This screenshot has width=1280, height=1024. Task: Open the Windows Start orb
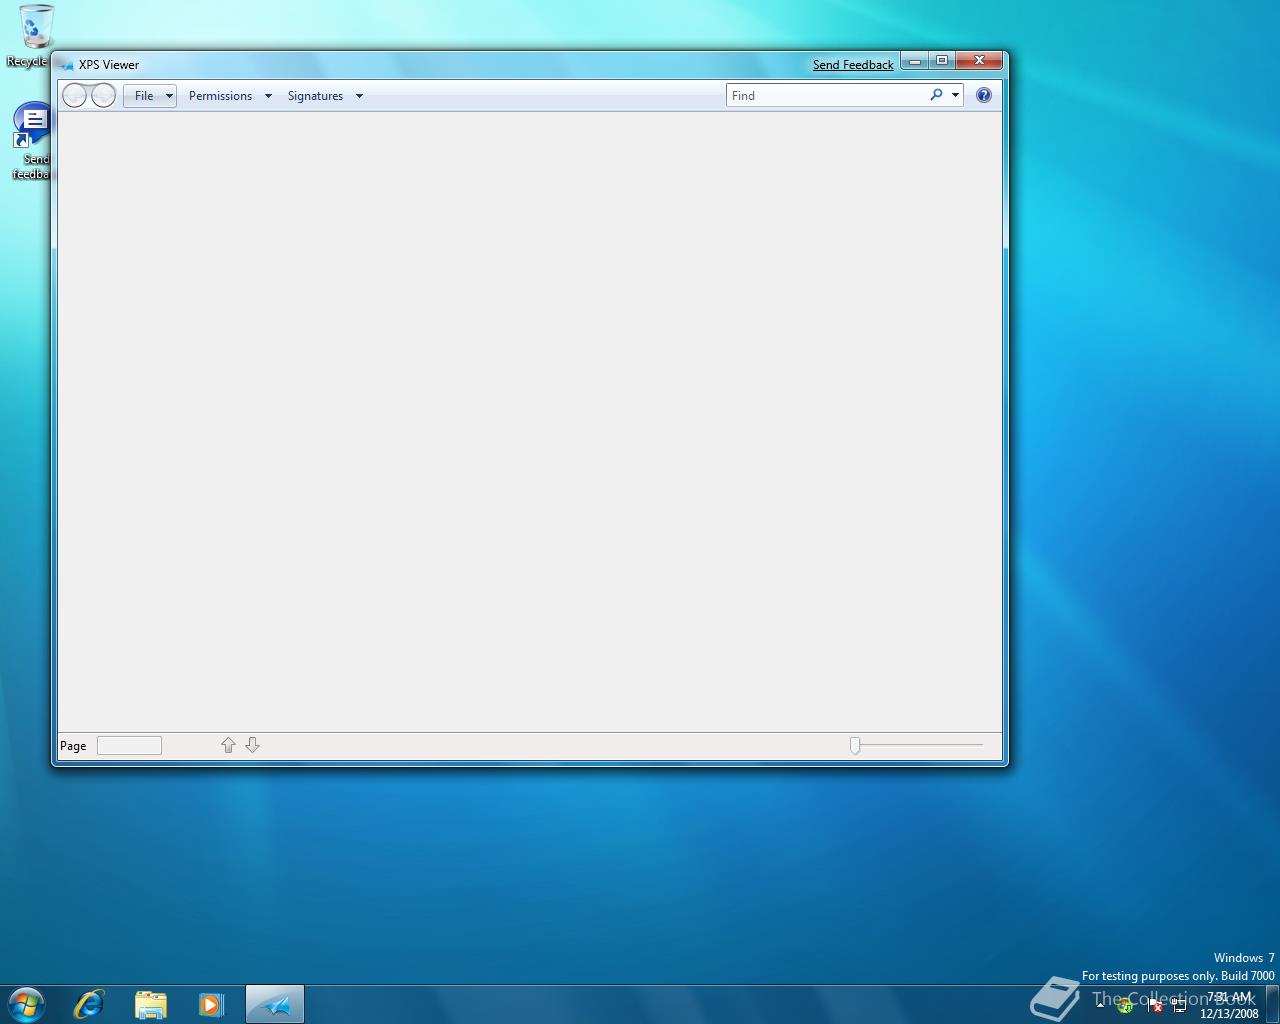26,1004
